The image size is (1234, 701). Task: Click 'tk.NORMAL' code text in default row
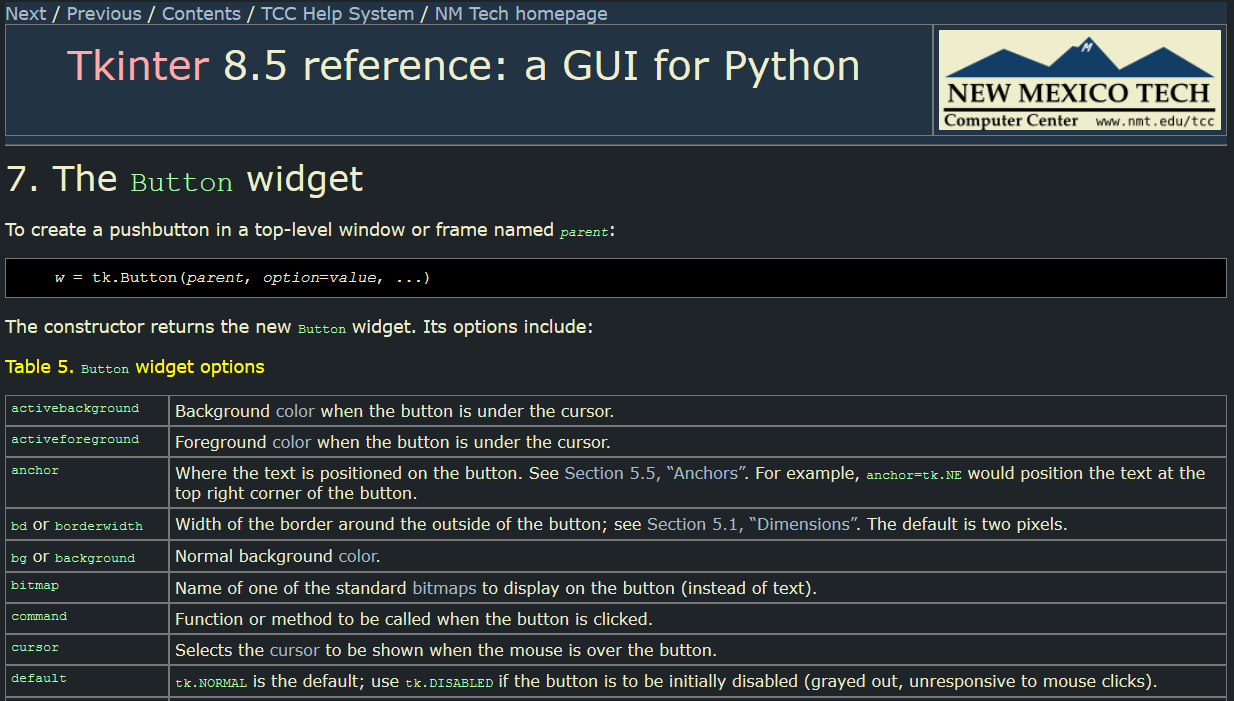[211, 683]
